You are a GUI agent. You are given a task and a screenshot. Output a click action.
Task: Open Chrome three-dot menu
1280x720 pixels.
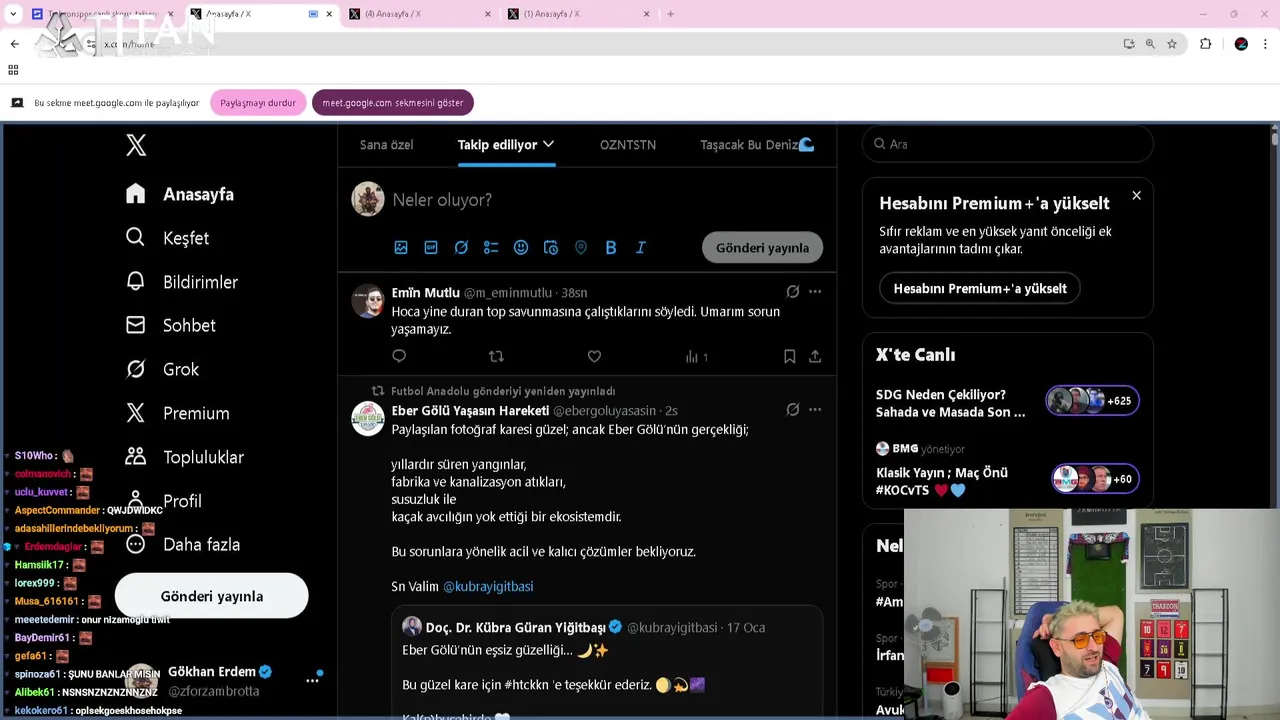tap(1266, 44)
